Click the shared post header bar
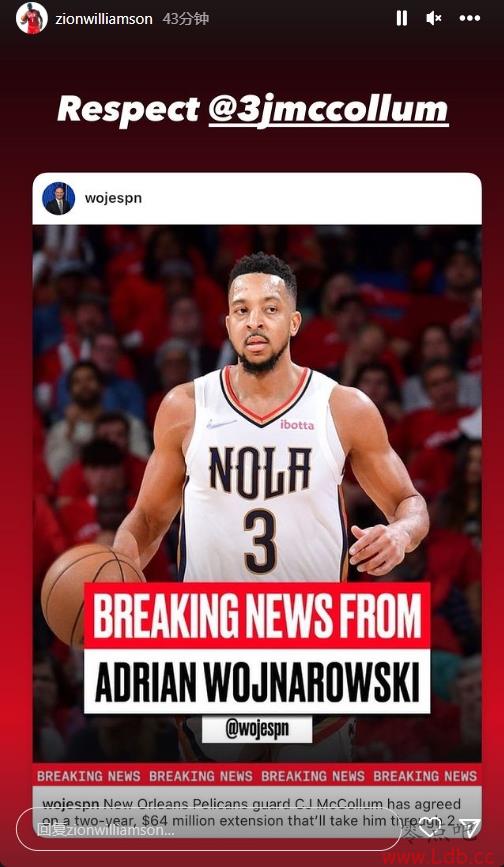Screen dimensions: 504x867 tap(257, 199)
